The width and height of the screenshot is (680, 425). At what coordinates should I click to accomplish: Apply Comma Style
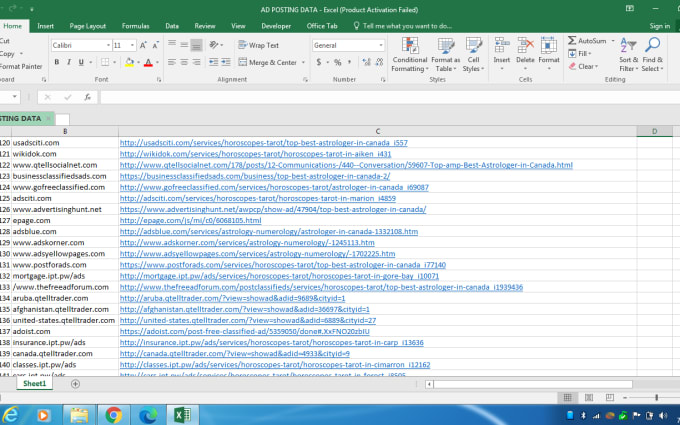click(350, 62)
